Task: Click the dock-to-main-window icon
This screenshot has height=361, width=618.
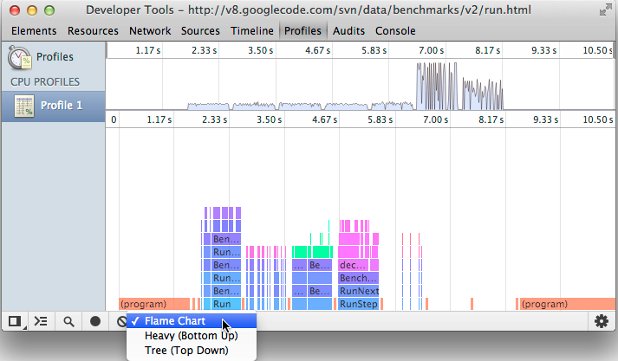Action: pos(15,322)
